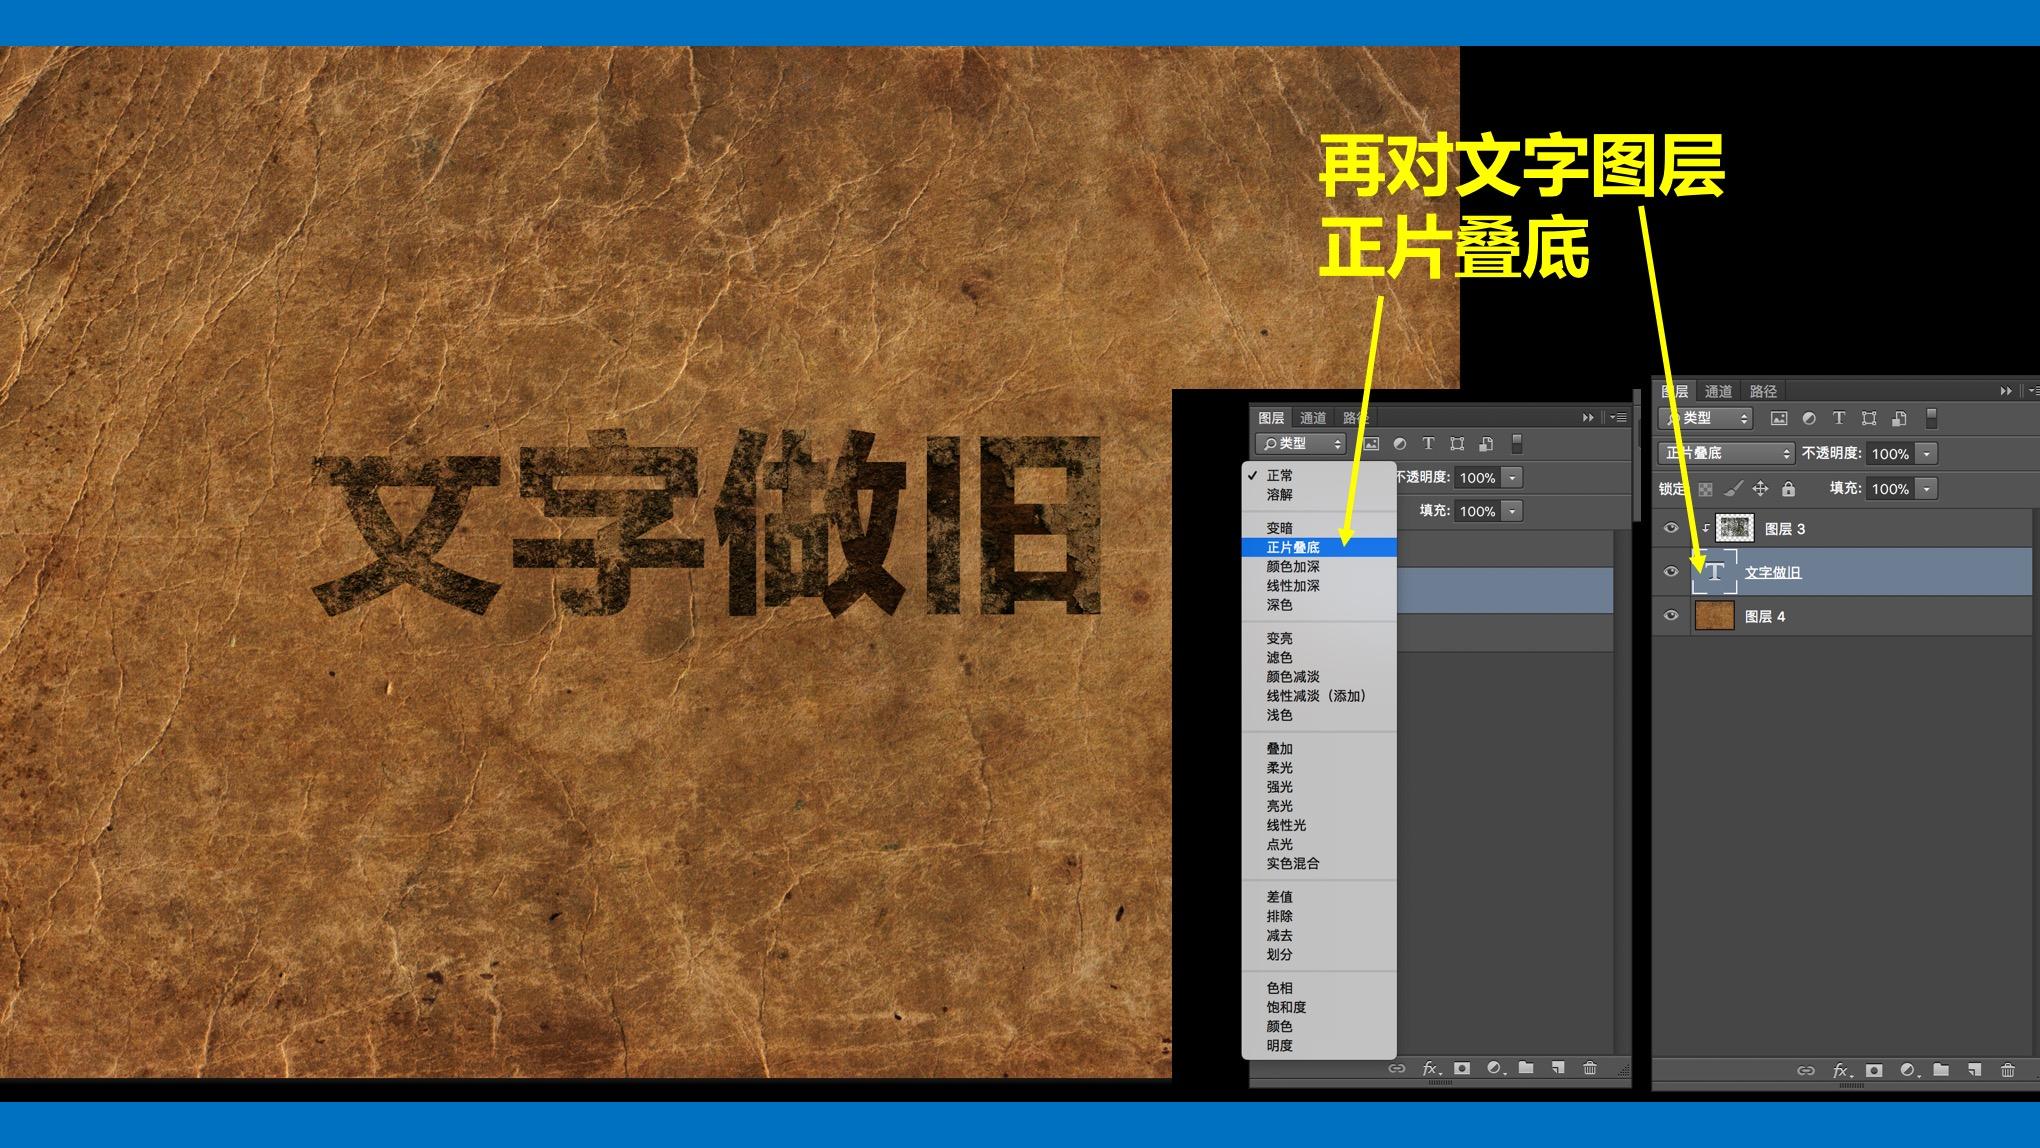Viewport: 2040px width, 1148px height.
Task: Choose 柔光 in blend mode list
Action: click(1280, 767)
